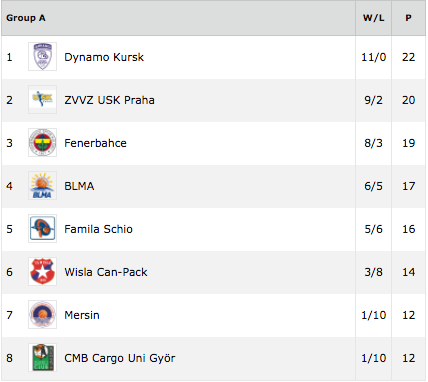Click the W/L column header

[374, 18]
